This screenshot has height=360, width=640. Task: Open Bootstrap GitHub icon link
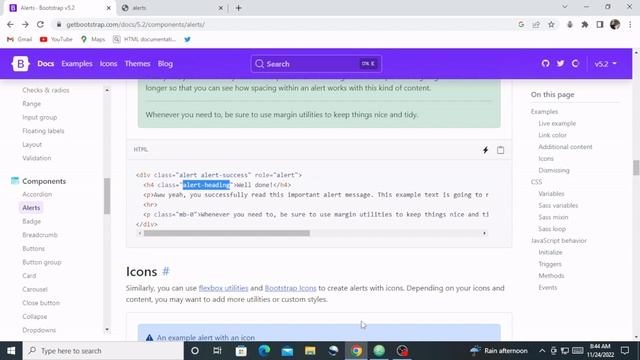pyautogui.click(x=545, y=64)
